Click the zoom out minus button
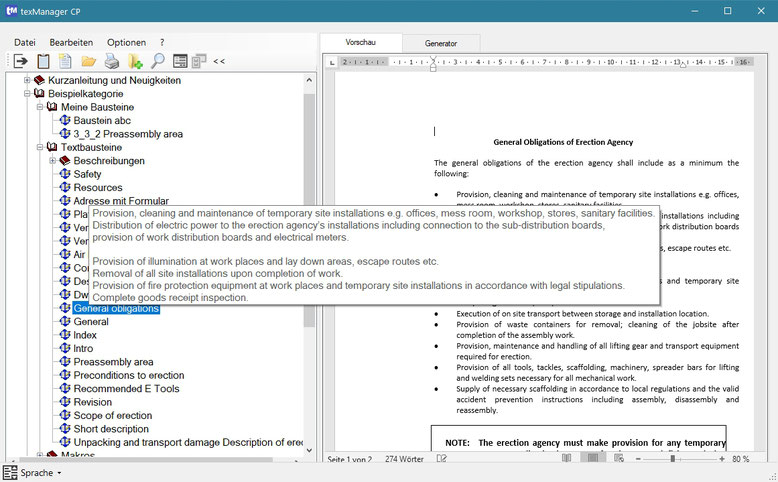 click(638, 459)
